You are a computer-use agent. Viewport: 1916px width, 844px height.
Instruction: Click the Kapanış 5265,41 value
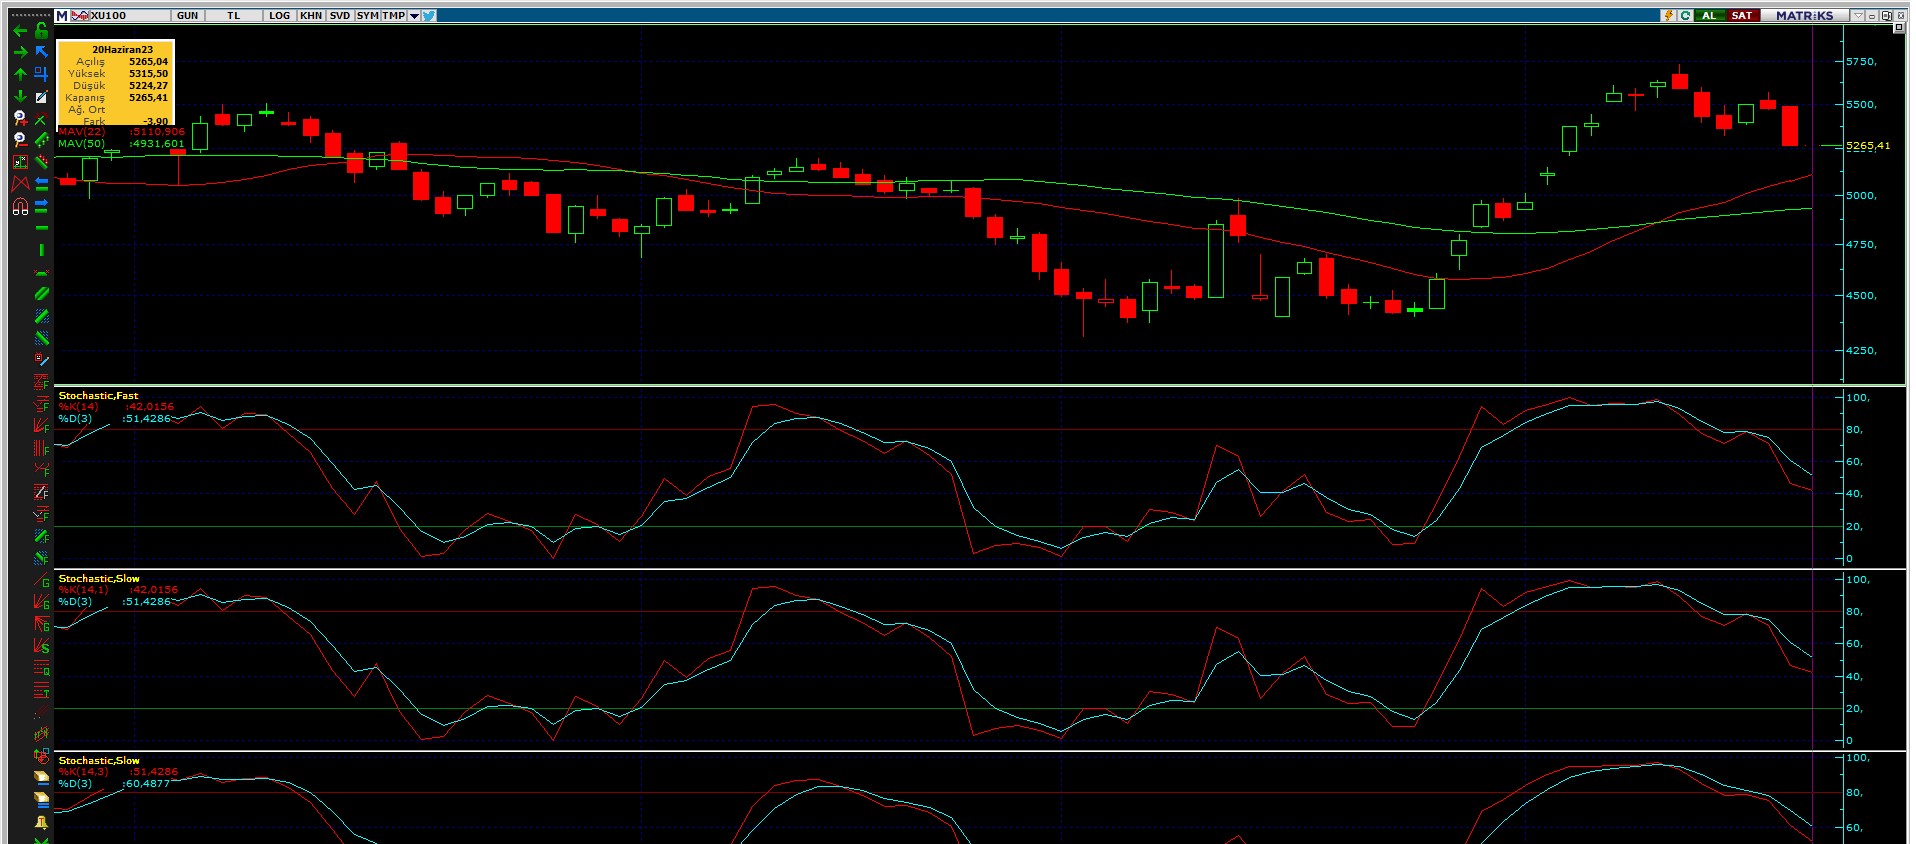148,98
